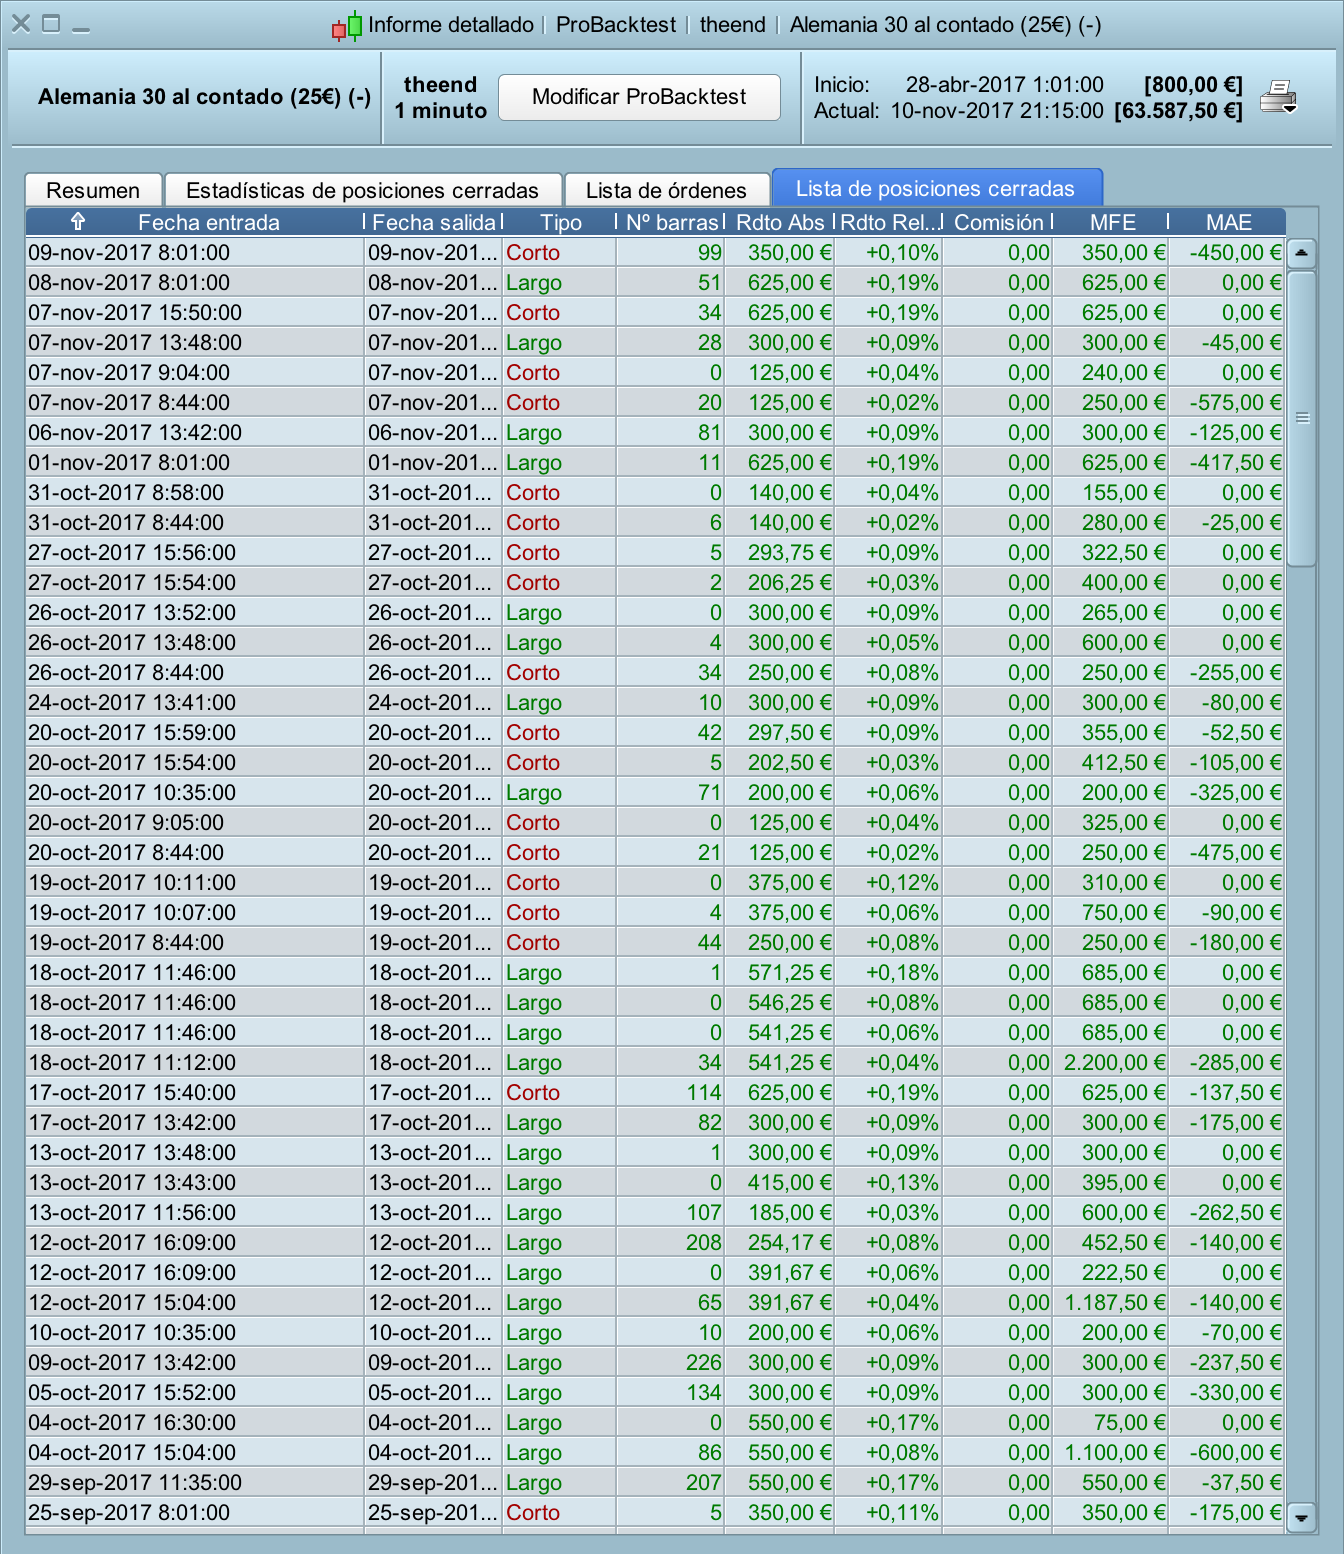The image size is (1344, 1554).
Task: Click the 2.200,00 € MFE value
Action: [x=1115, y=1063]
